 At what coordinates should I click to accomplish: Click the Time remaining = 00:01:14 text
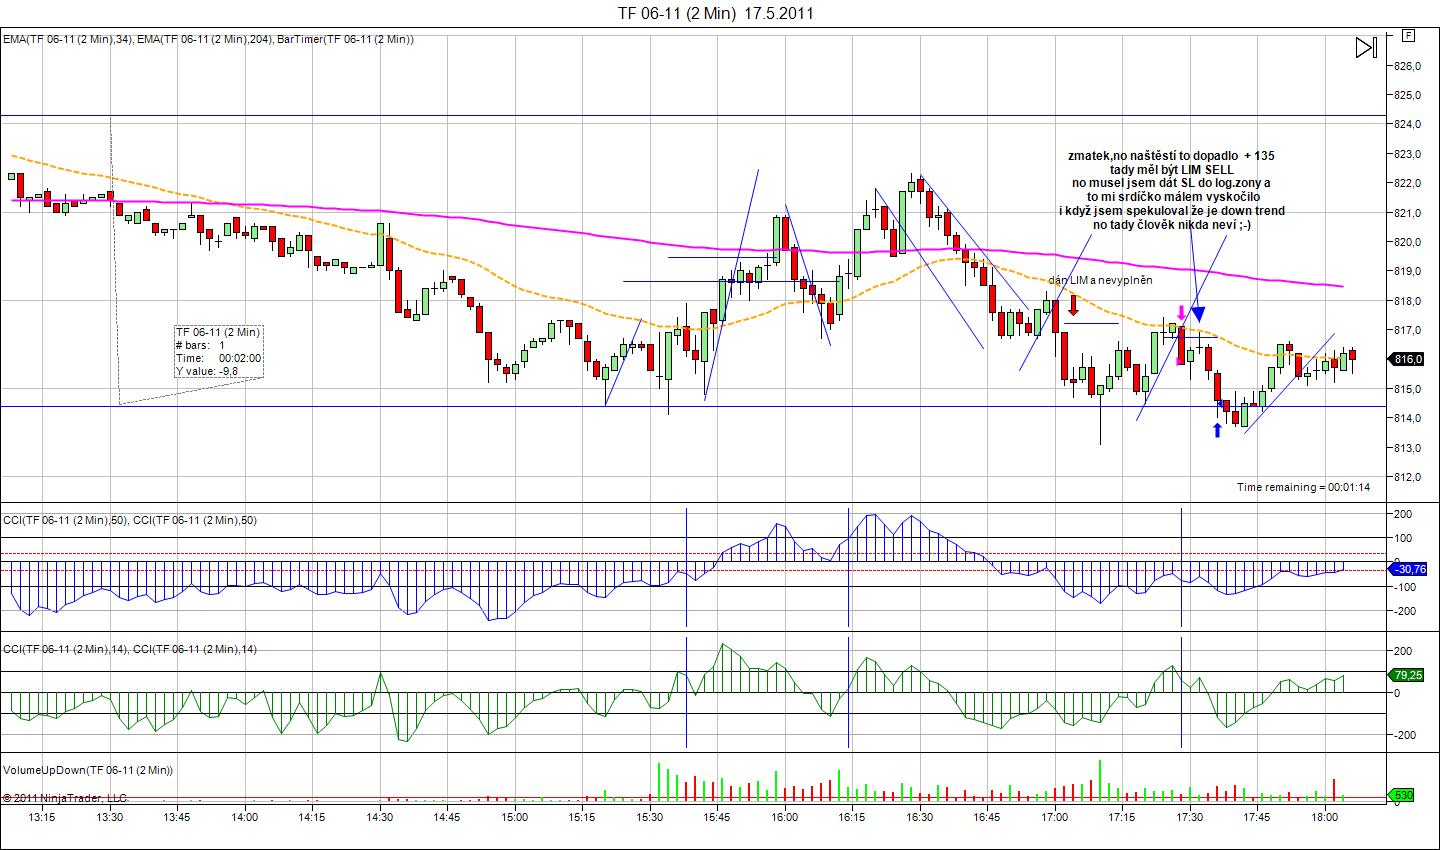click(x=1303, y=487)
